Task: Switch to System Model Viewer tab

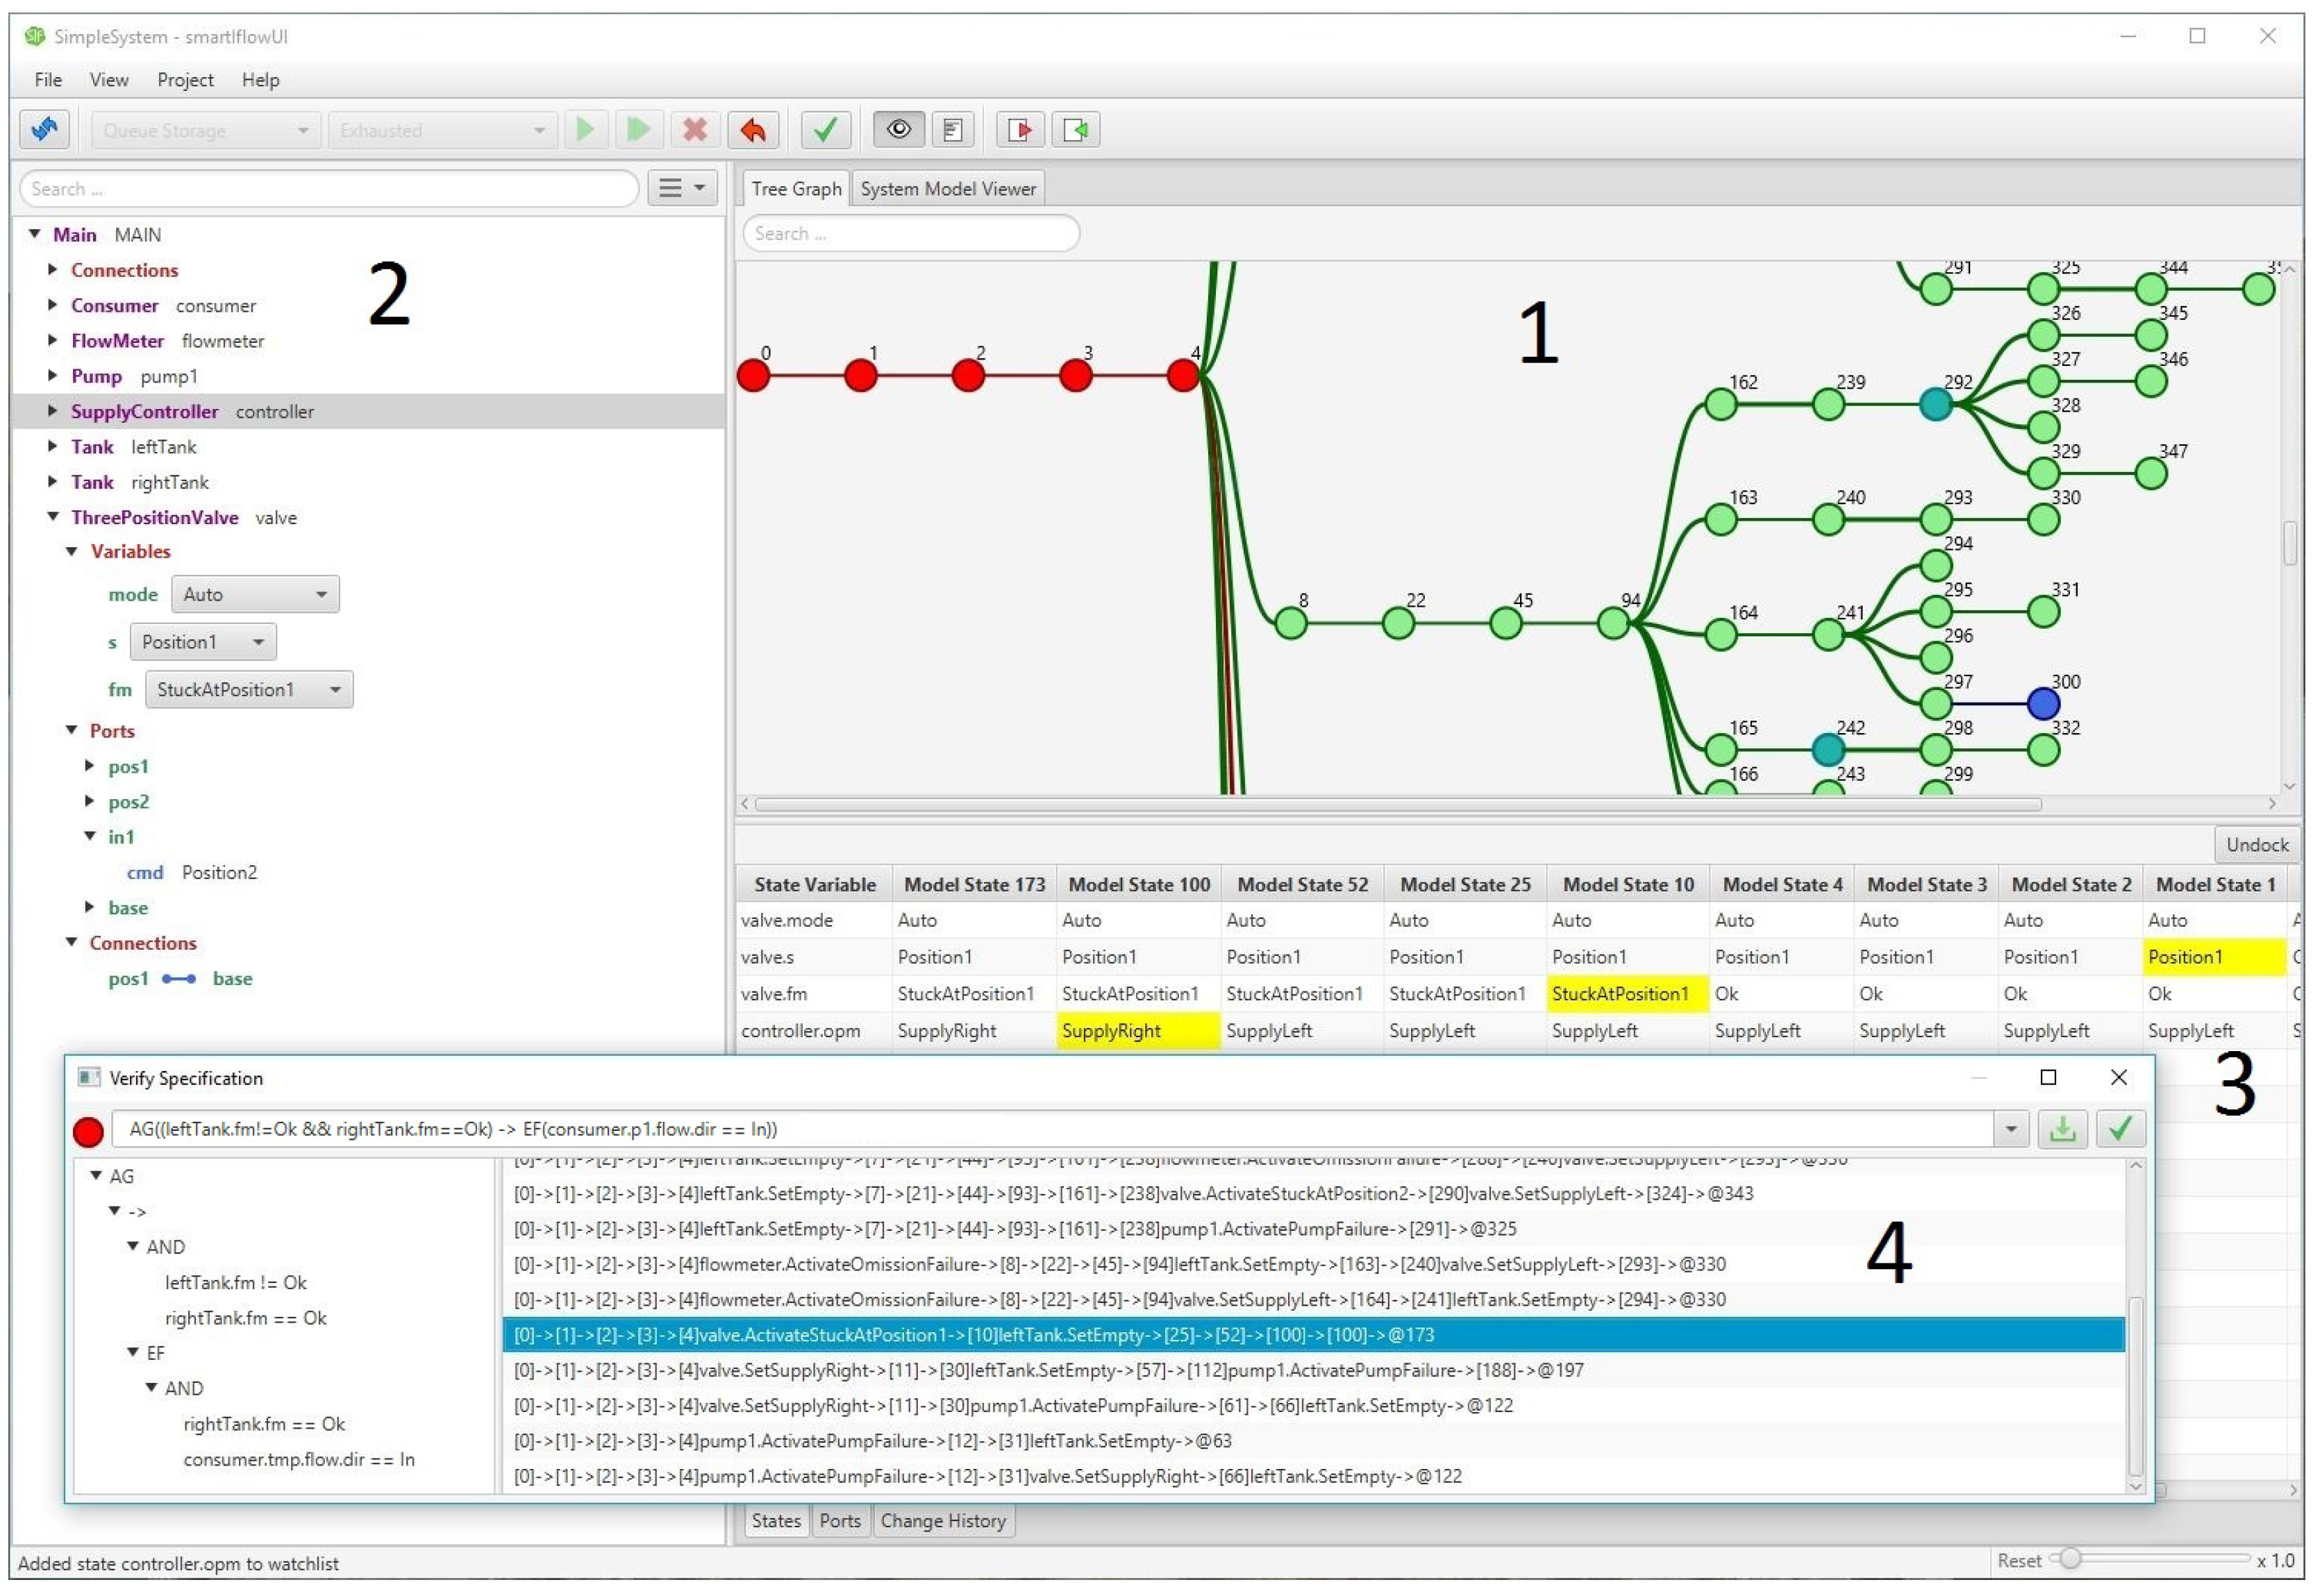Action: tap(947, 189)
